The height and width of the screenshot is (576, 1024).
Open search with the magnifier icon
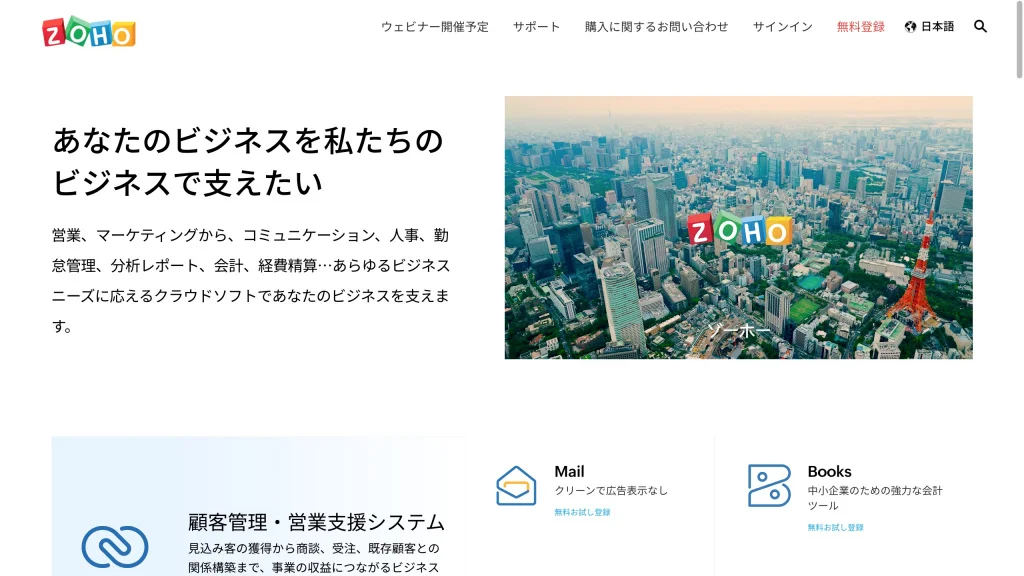coord(980,27)
